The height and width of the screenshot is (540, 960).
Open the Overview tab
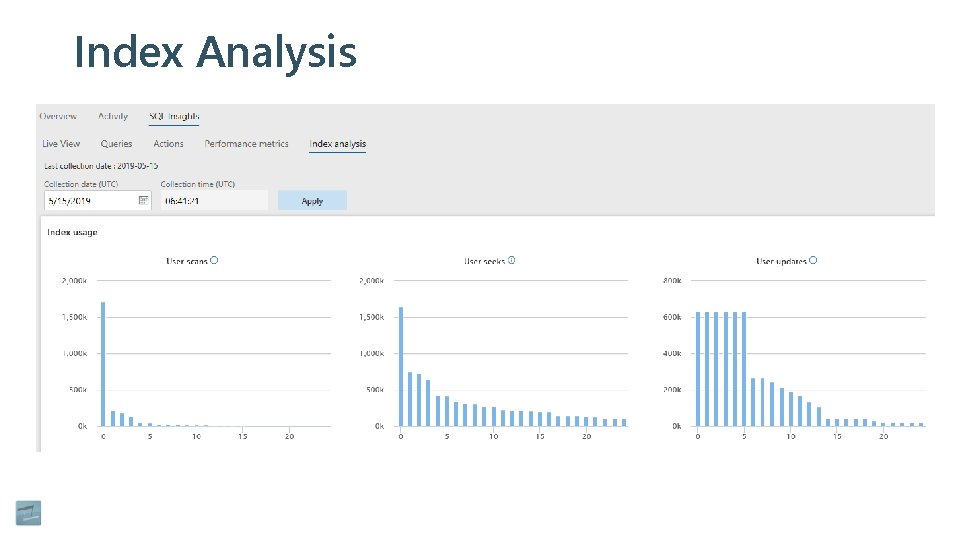58,116
